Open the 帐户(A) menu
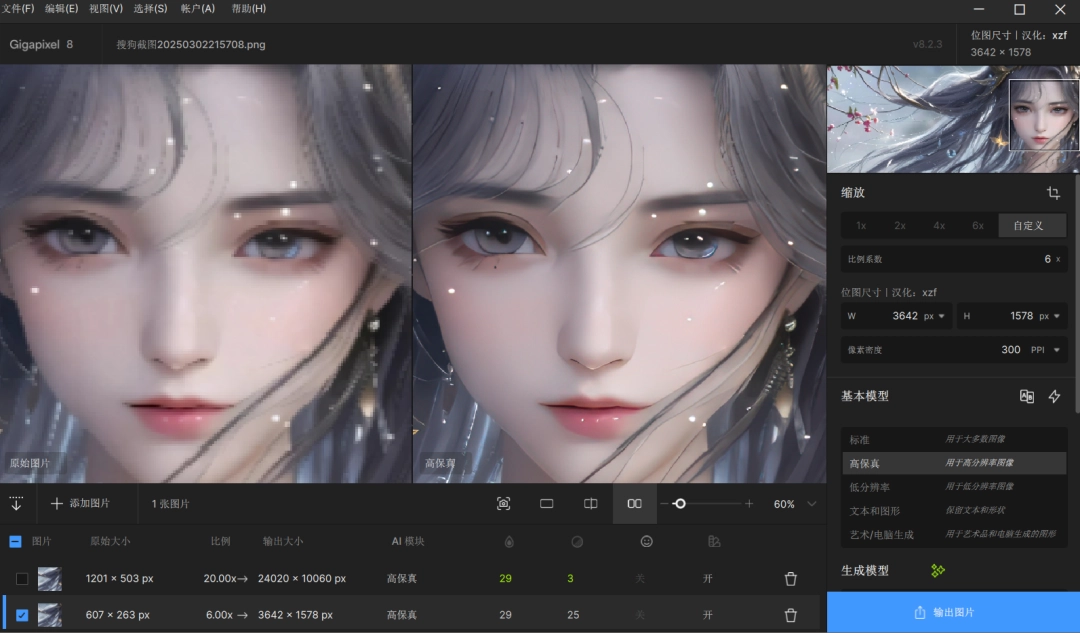Screen dimensions: 1080x633 [198, 8]
